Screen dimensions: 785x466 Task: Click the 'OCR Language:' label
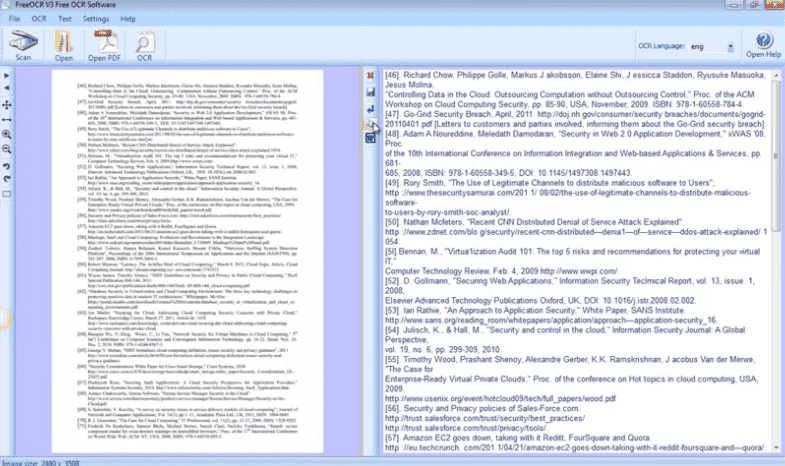click(661, 46)
